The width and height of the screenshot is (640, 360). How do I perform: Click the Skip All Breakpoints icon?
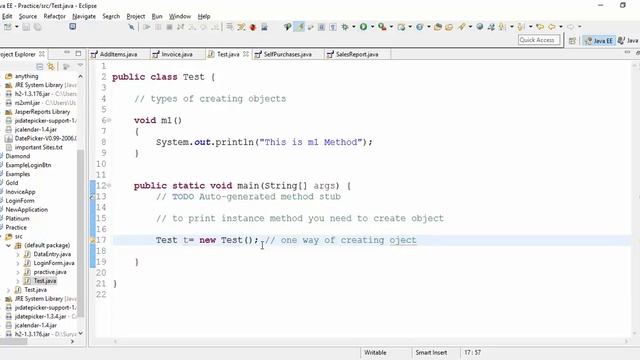[131, 27]
